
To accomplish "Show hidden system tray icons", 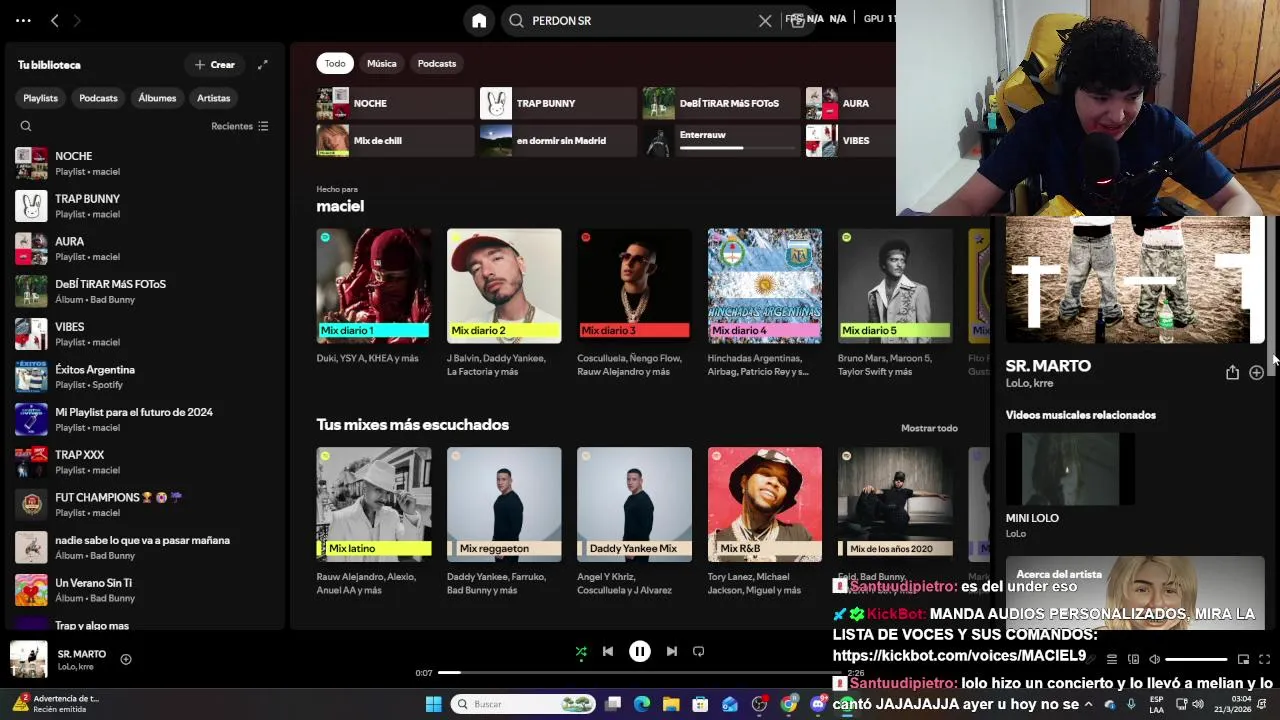I will tap(1089, 704).
